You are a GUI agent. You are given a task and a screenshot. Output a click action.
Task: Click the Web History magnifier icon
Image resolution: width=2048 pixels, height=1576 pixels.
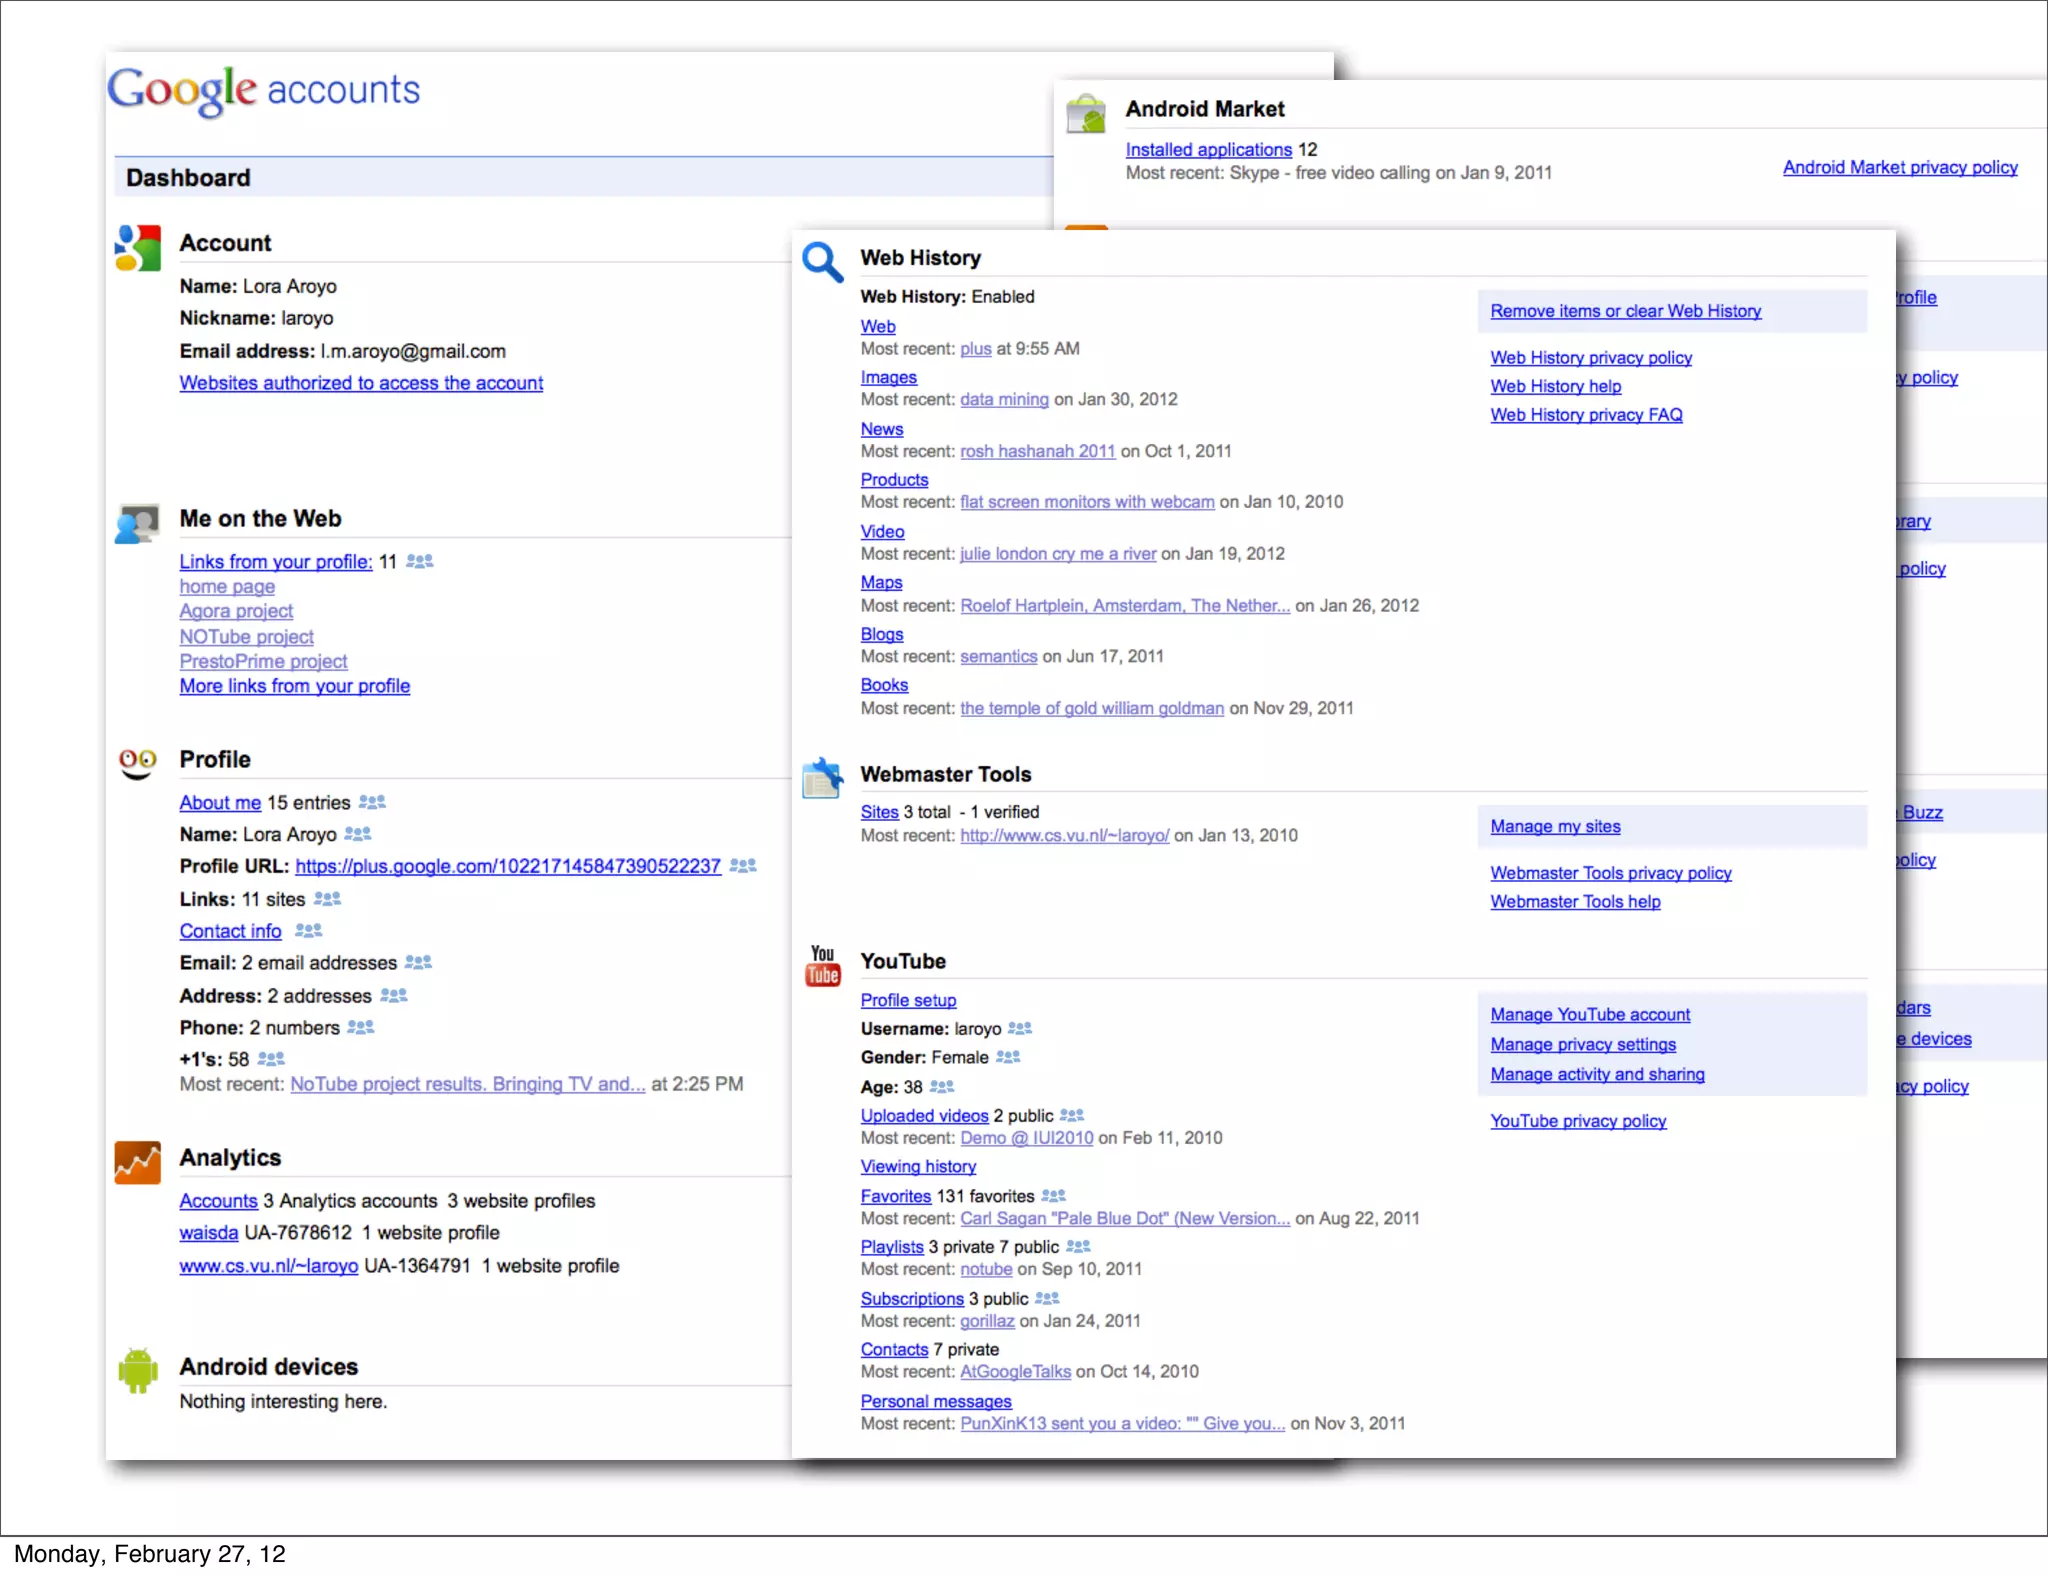[822, 262]
